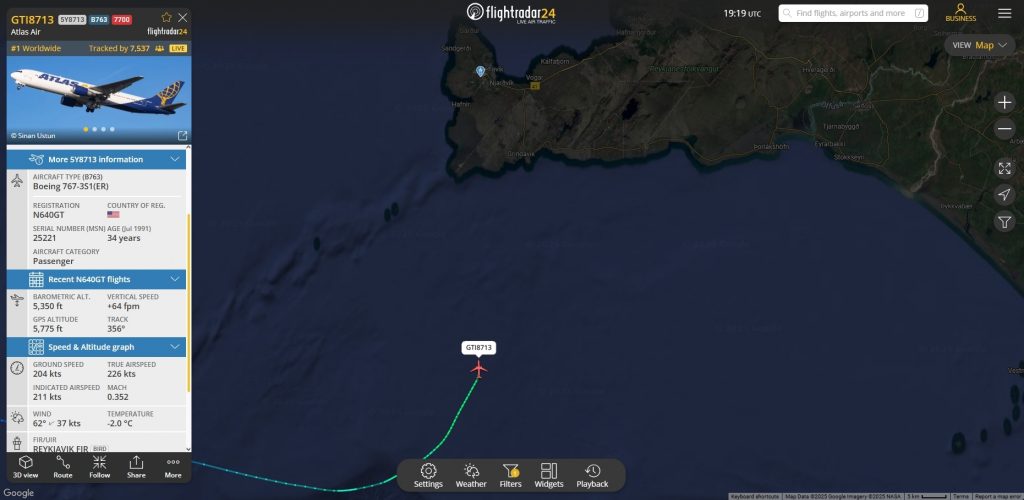Click the Find flights search field
The height and width of the screenshot is (500, 1024).
853,13
